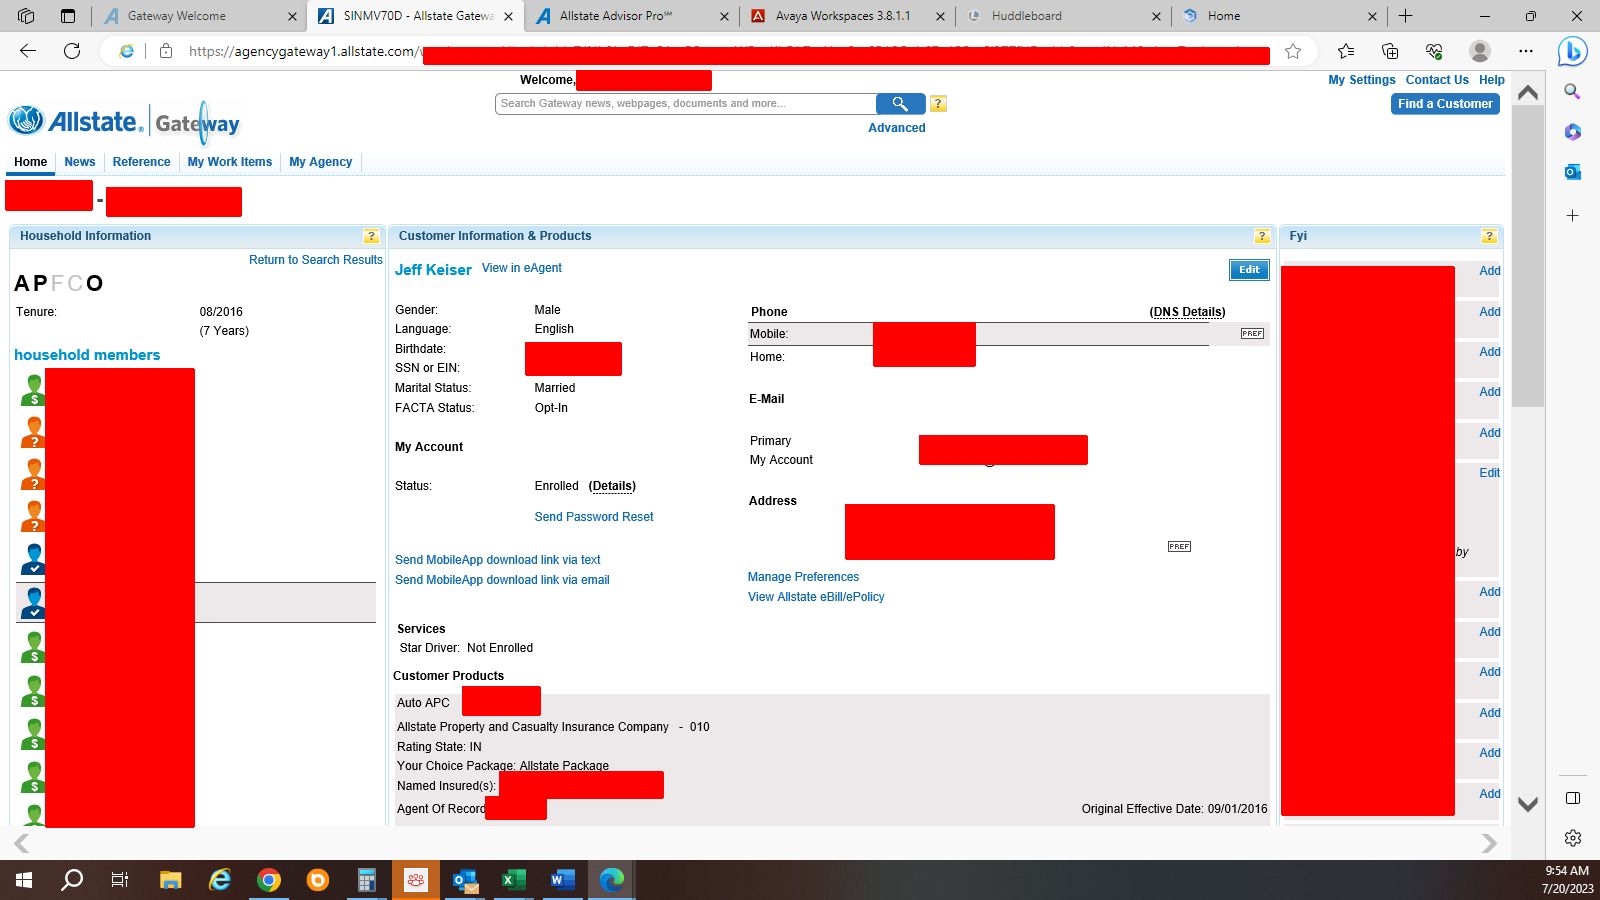The height and width of the screenshot is (900, 1600).
Task: Click in the Search Gateway input field
Action: coord(686,104)
